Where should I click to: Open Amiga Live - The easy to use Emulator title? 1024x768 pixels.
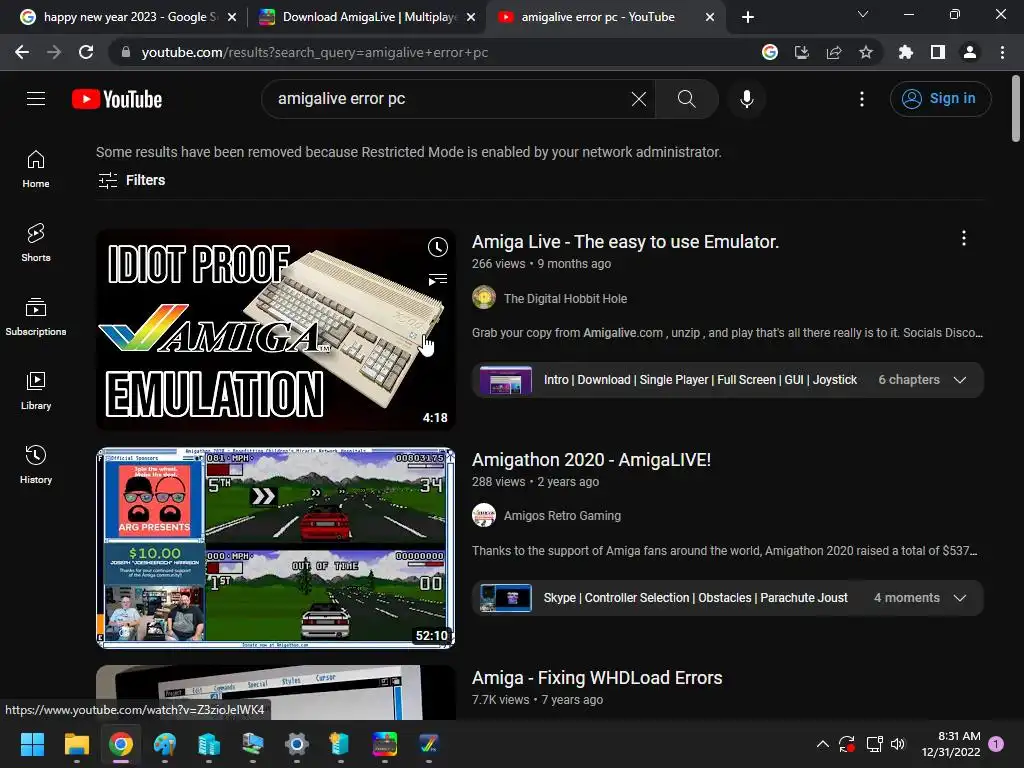625,242
